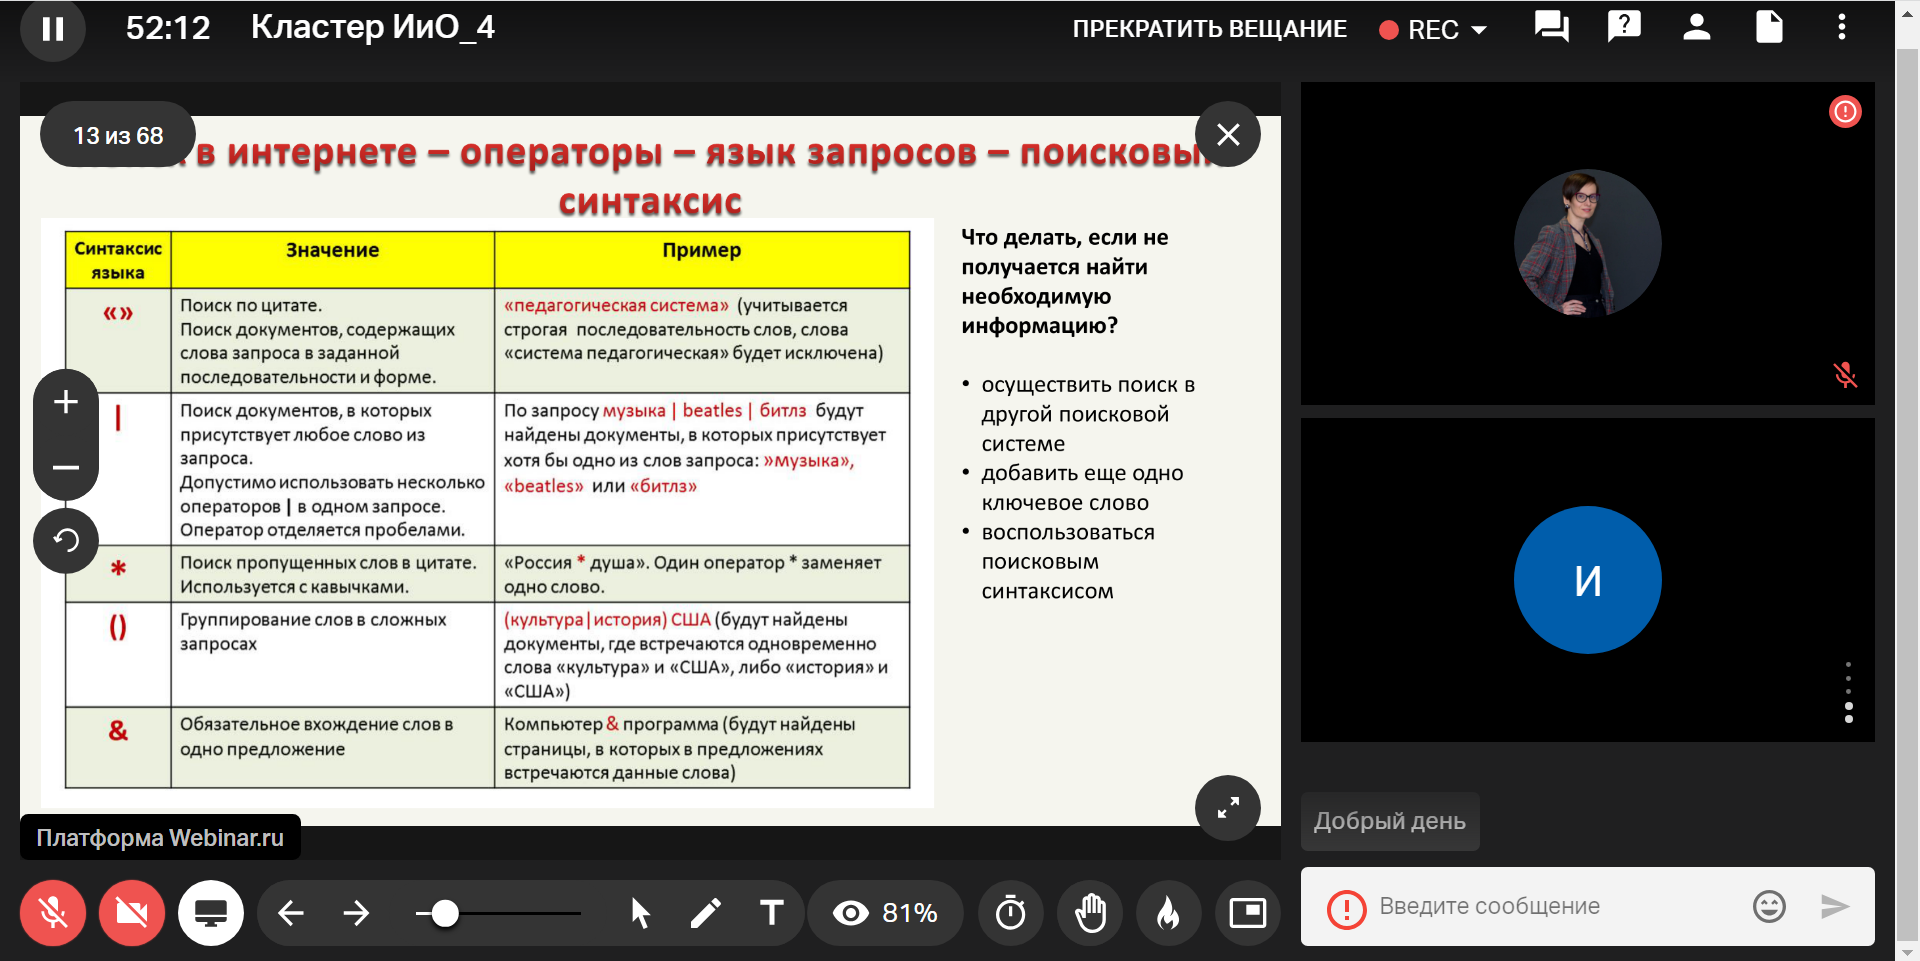Open the three-dot more options menu
The image size is (1920, 961).
point(1841,27)
